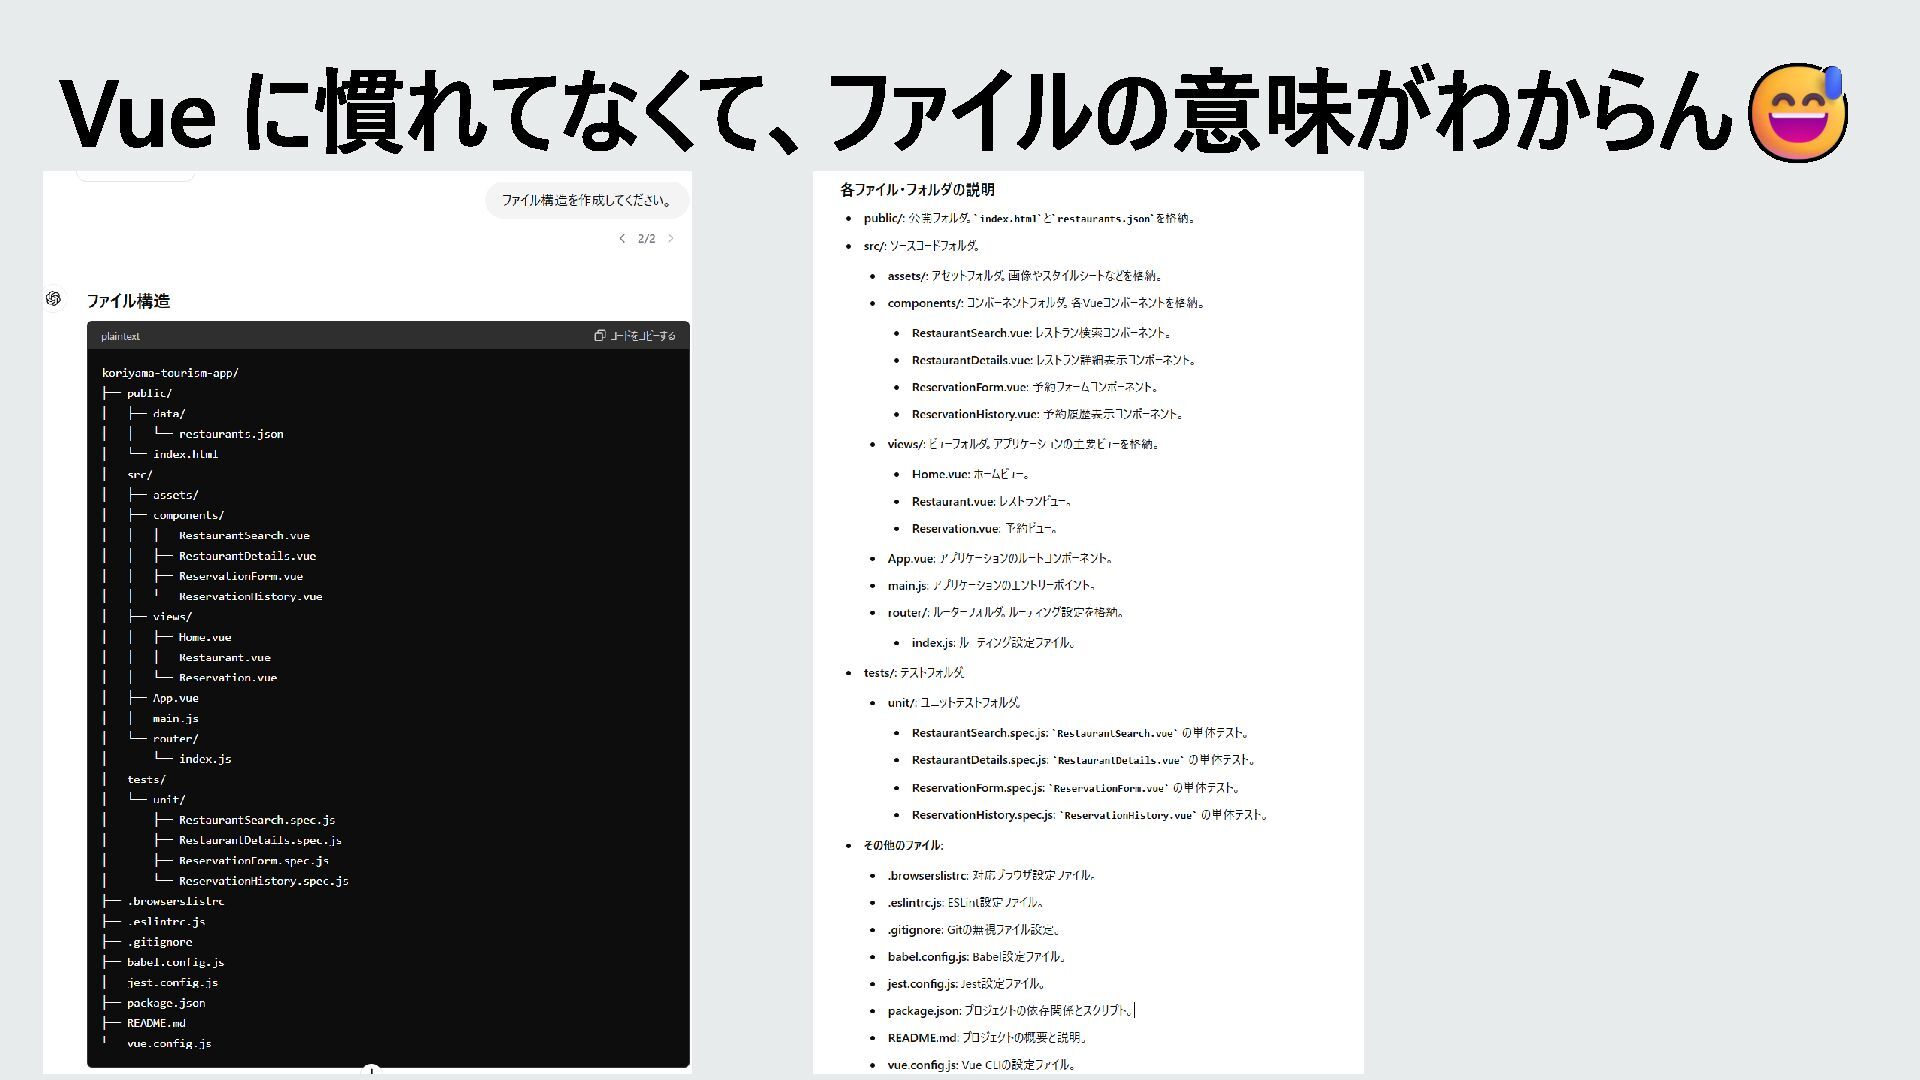Screen dimensions: 1920x1080
Task: Click 'ReservationHistory.spec.js' in code tree
Action: 263,881
